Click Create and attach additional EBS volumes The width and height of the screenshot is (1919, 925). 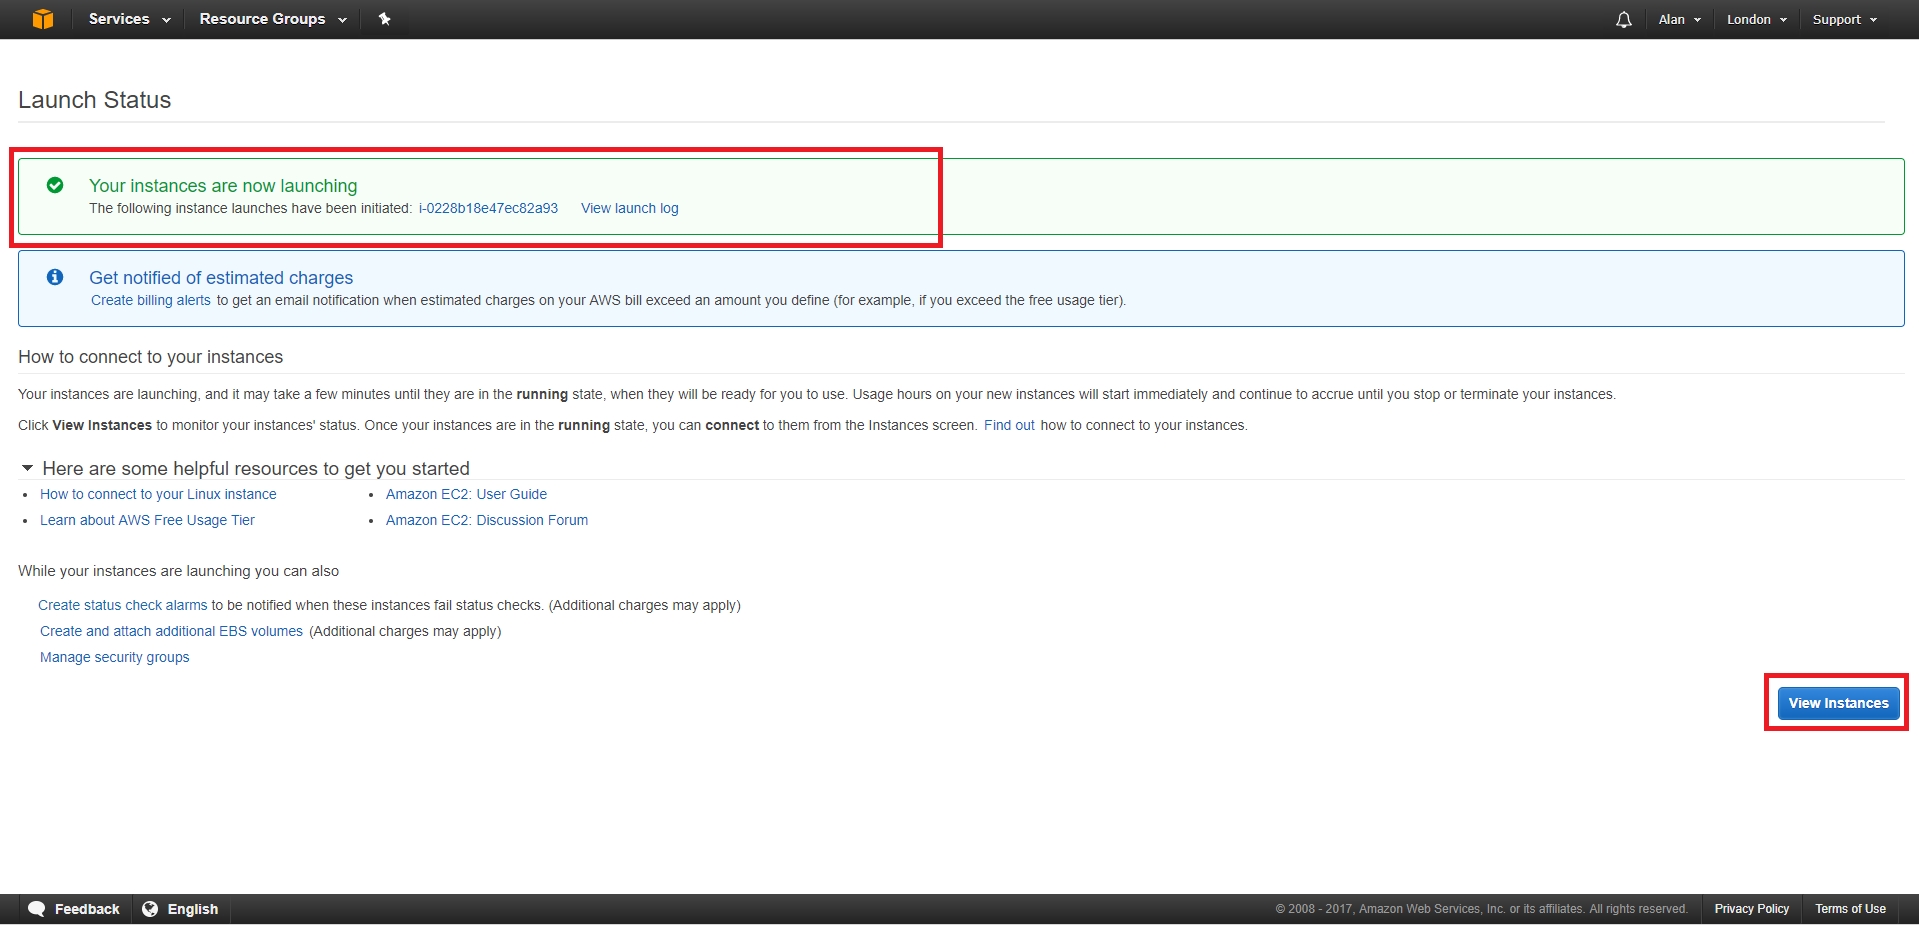pyautogui.click(x=171, y=631)
